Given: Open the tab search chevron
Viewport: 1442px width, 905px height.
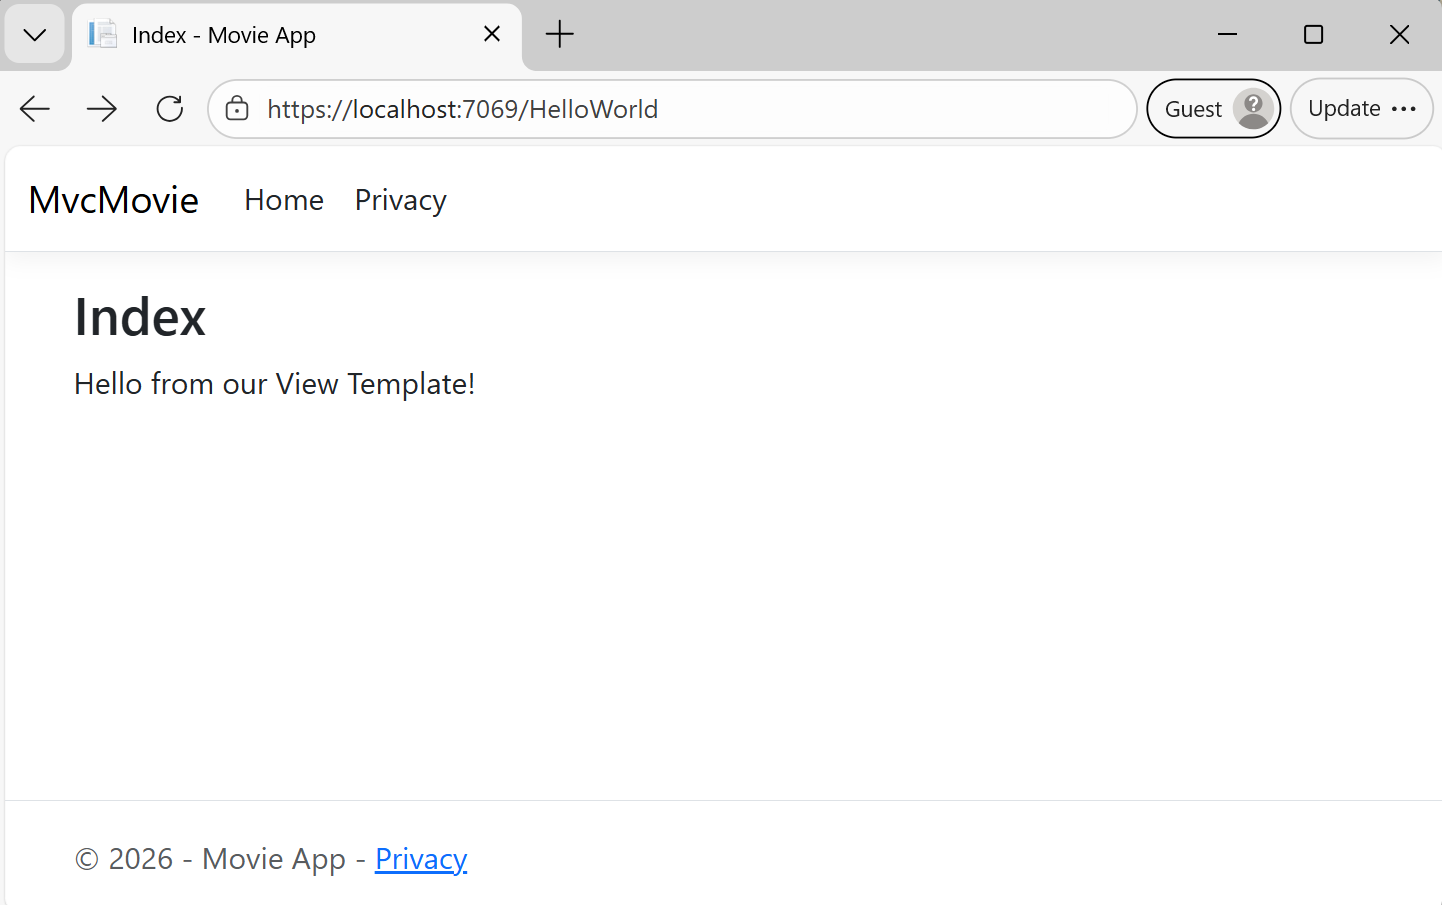Looking at the screenshot, I should (35, 33).
